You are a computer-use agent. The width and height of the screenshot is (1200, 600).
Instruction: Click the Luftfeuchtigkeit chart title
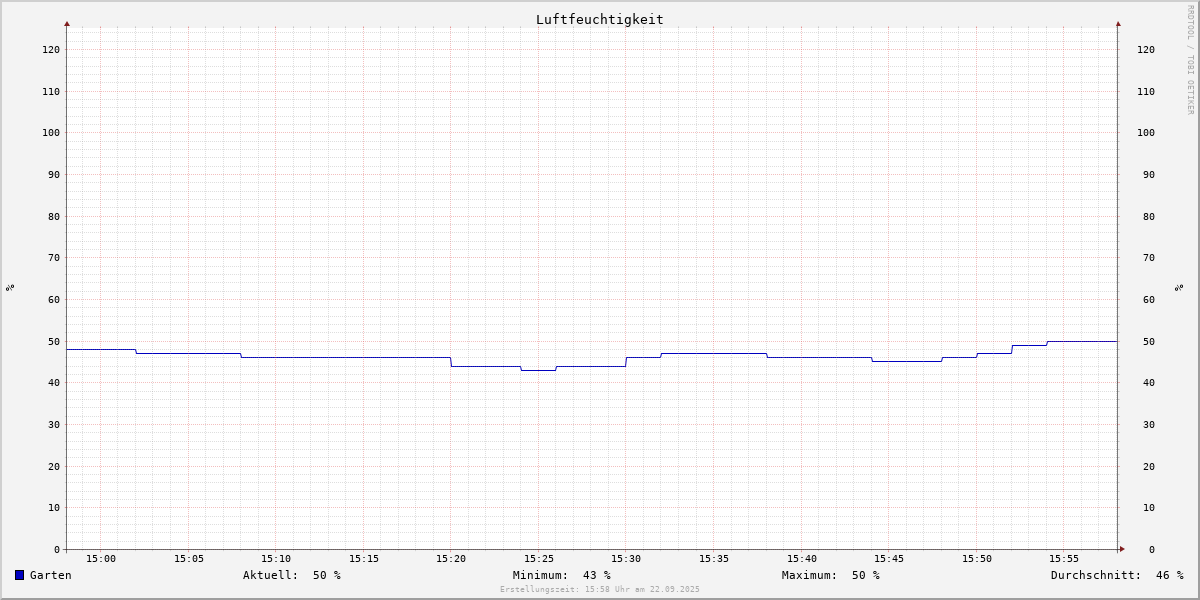click(599, 19)
